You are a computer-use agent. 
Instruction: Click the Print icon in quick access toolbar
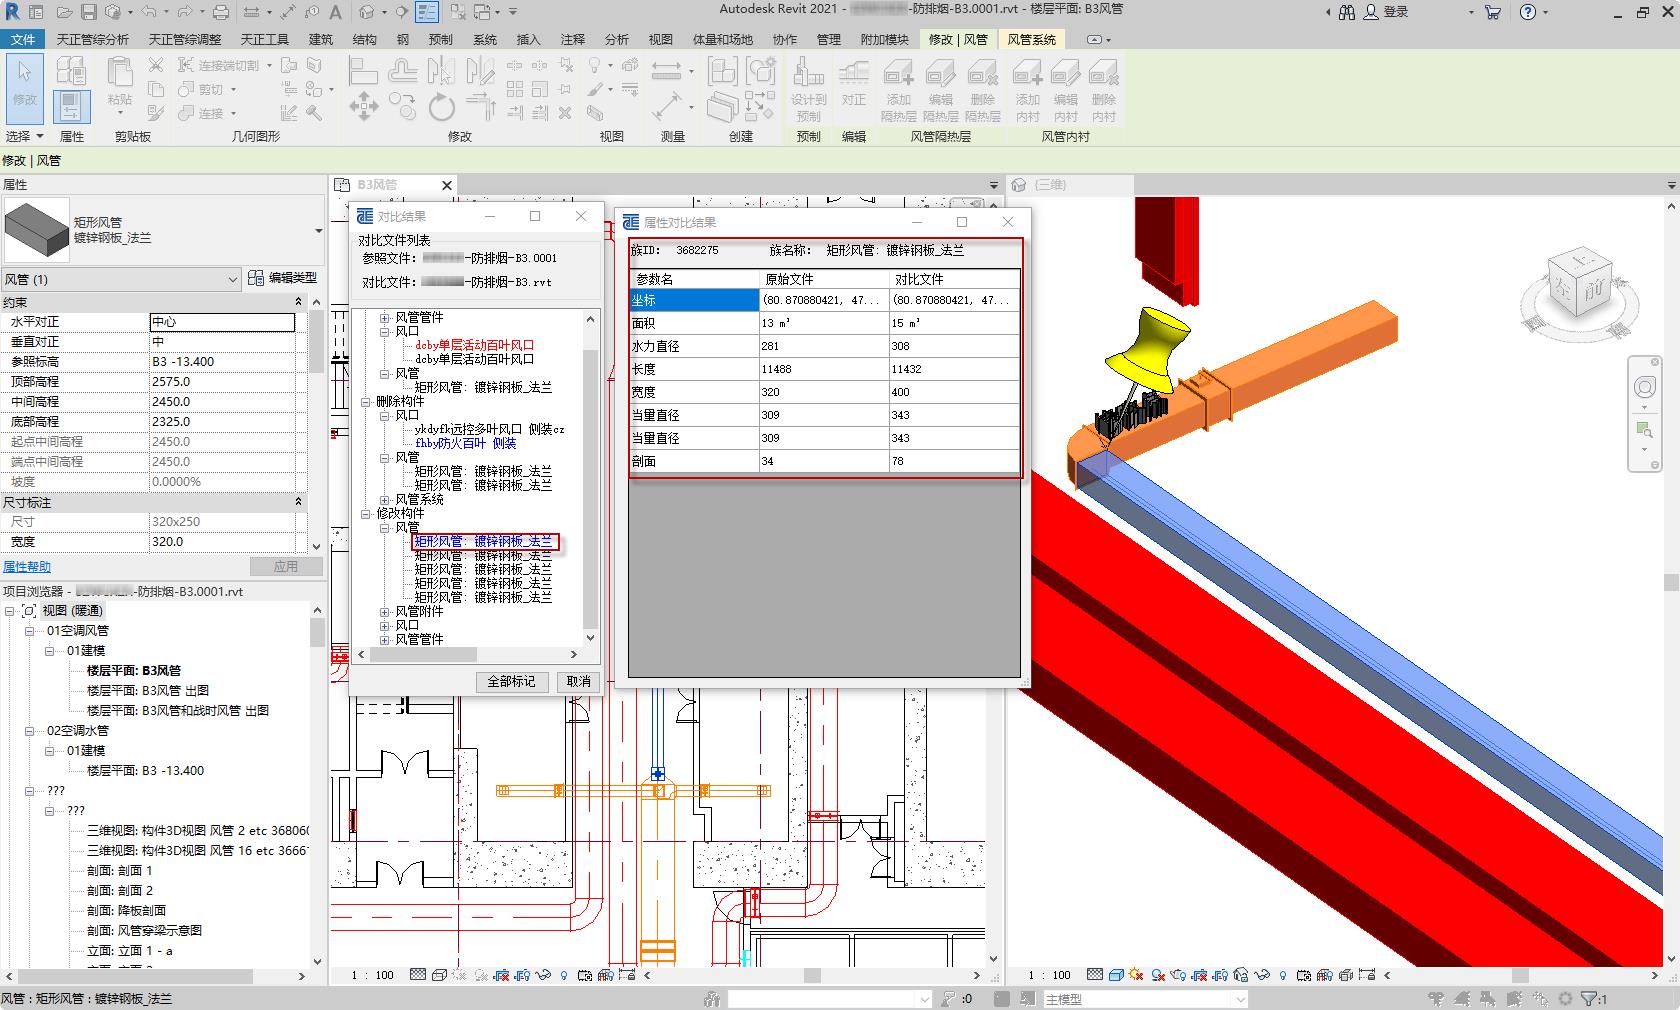pos(221,12)
